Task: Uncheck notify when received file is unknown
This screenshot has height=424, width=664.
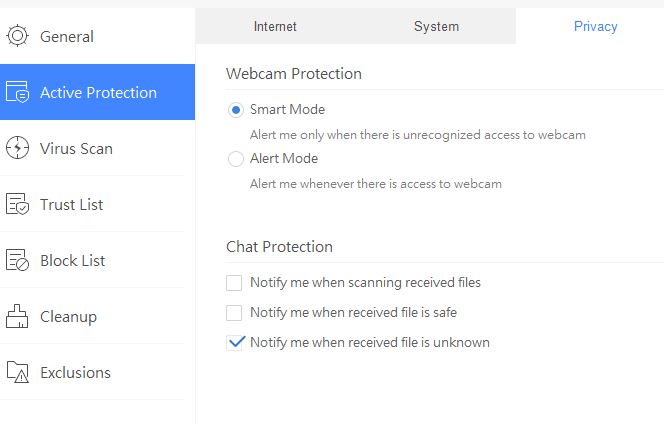Action: point(235,343)
